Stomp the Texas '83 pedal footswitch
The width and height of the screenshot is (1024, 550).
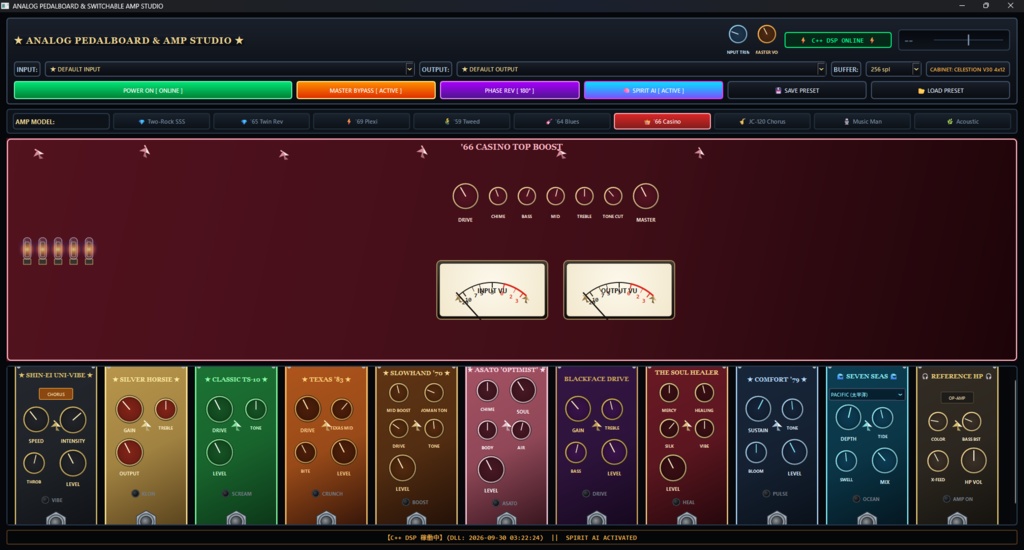(326, 520)
